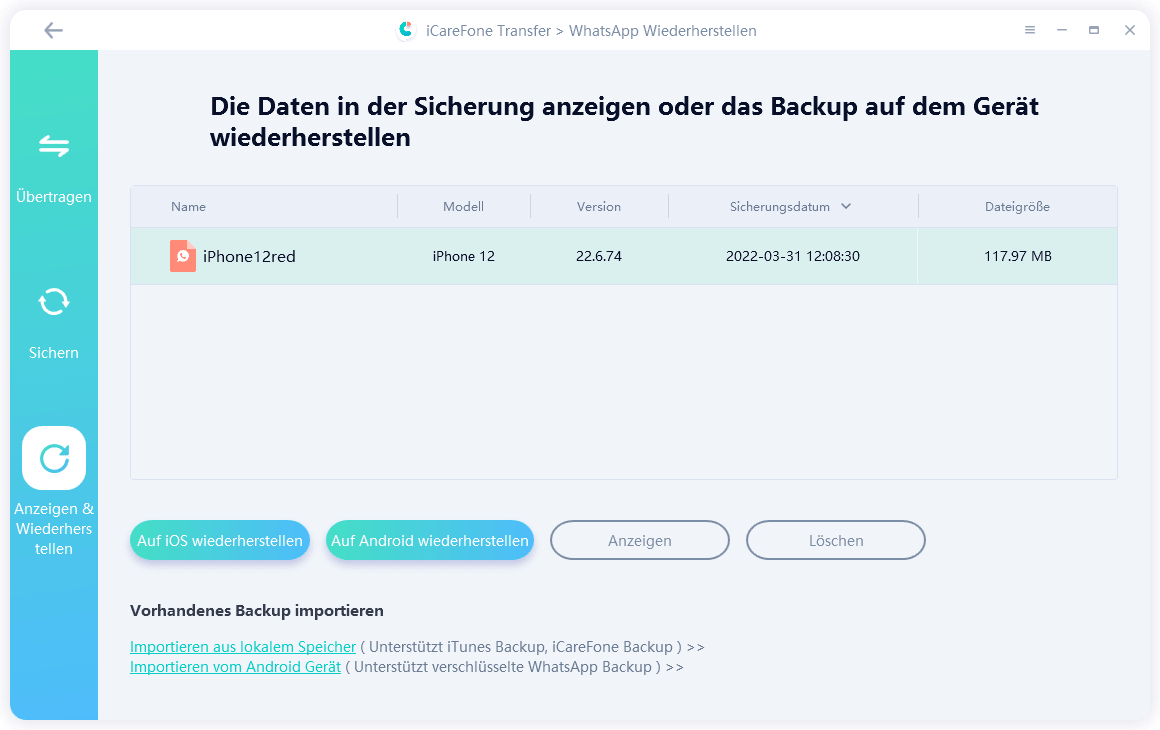Click the iPhone 12 model cell

tap(464, 257)
